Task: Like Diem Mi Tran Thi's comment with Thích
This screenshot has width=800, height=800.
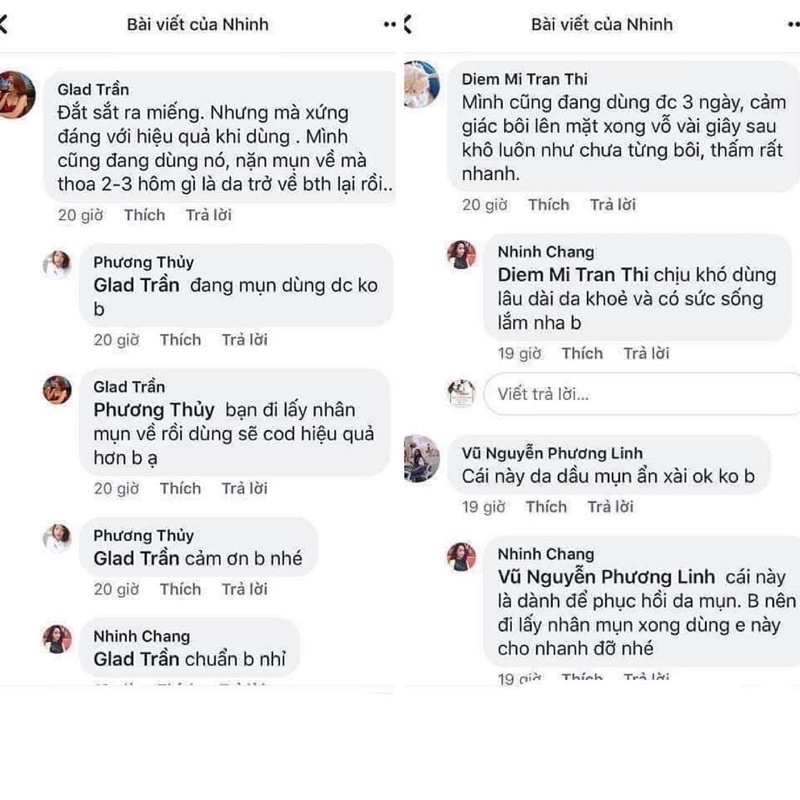Action: pyautogui.click(x=548, y=205)
